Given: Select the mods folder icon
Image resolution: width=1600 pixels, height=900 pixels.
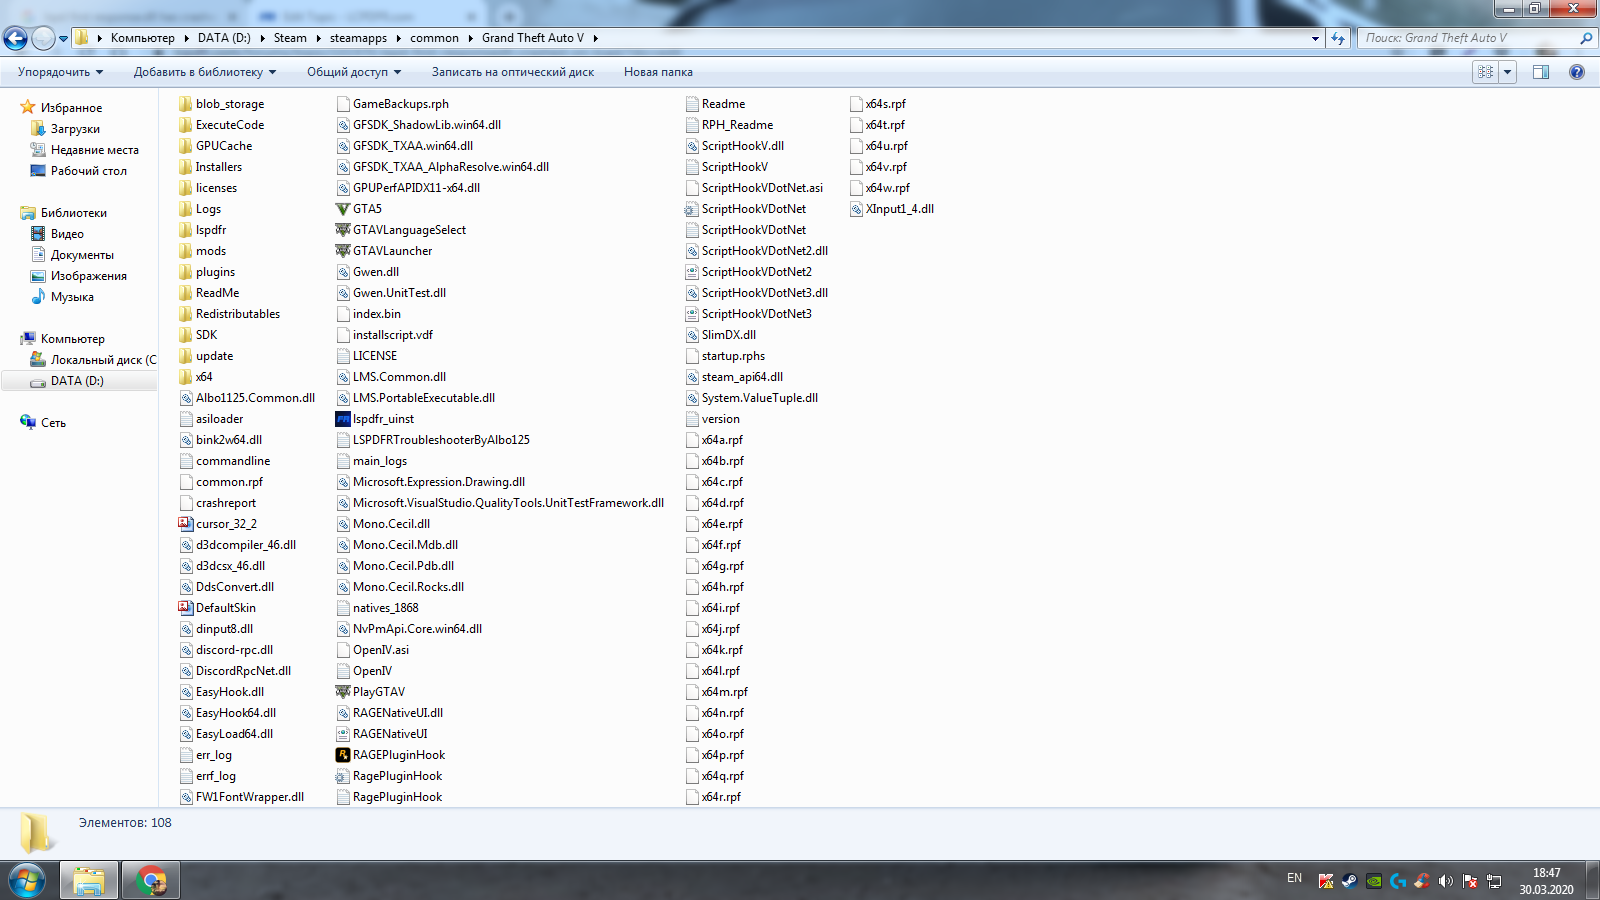Looking at the screenshot, I should pyautogui.click(x=186, y=251).
